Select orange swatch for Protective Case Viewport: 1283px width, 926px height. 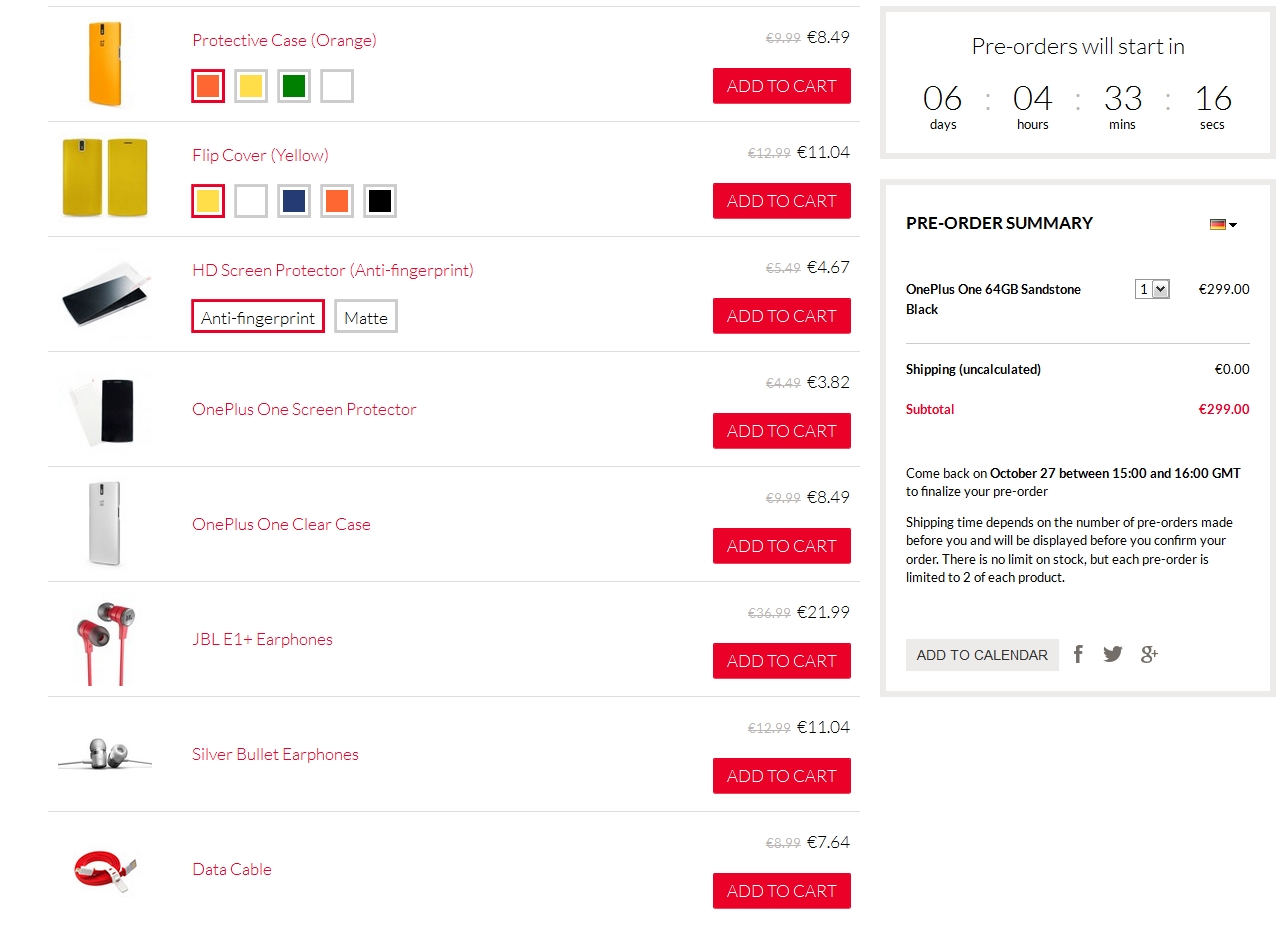(208, 86)
